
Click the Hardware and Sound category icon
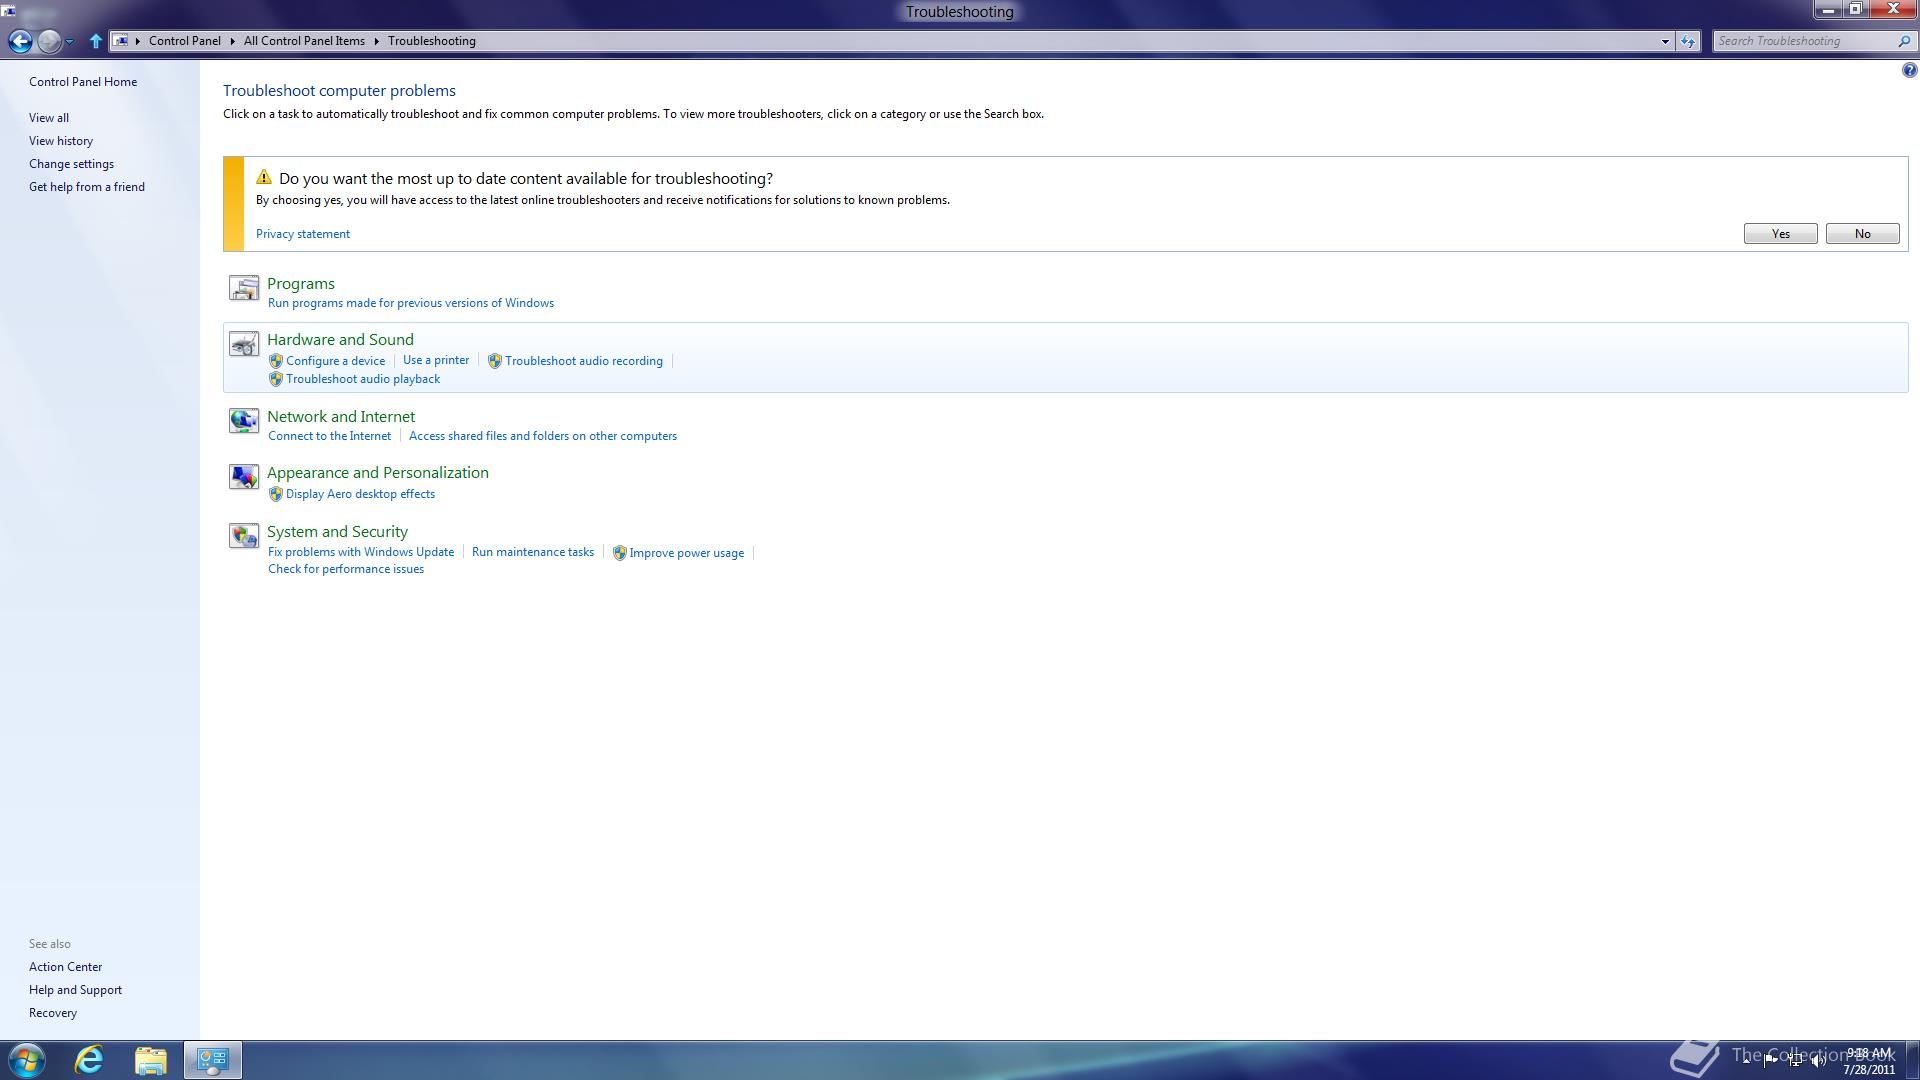click(x=243, y=344)
